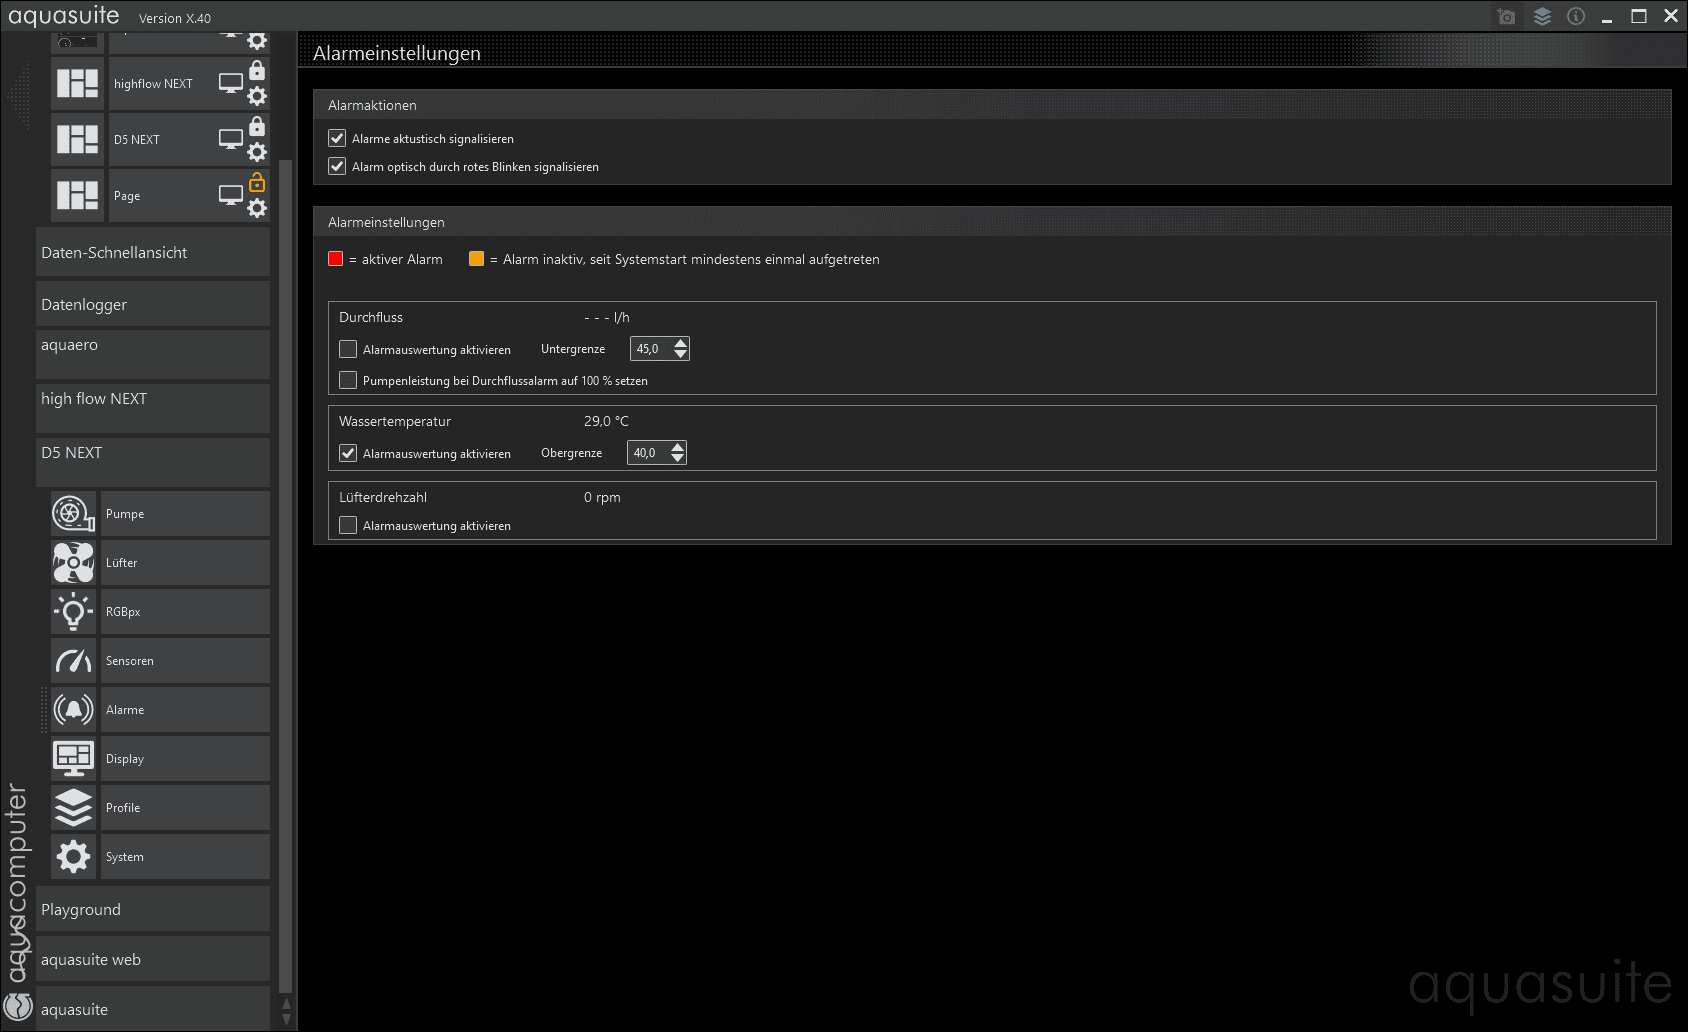Screen dimensions: 1688x1032
Task: Enable Lüfterdrehzahl Alarmauswertung aktivieren checkbox
Action: click(348, 525)
